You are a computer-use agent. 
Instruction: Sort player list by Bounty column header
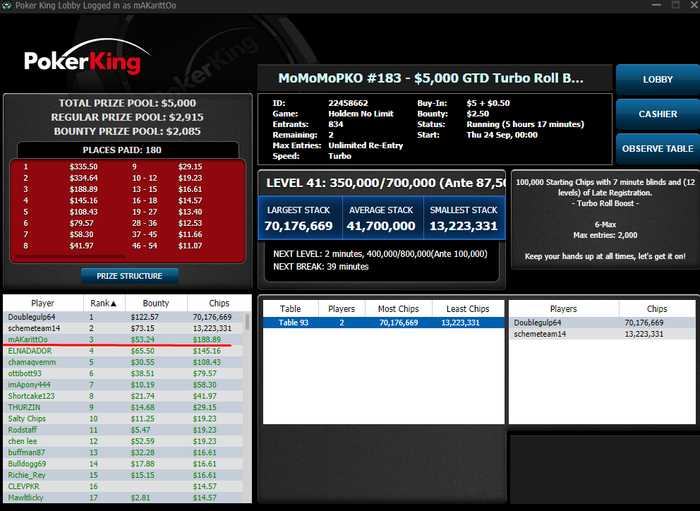(x=156, y=303)
